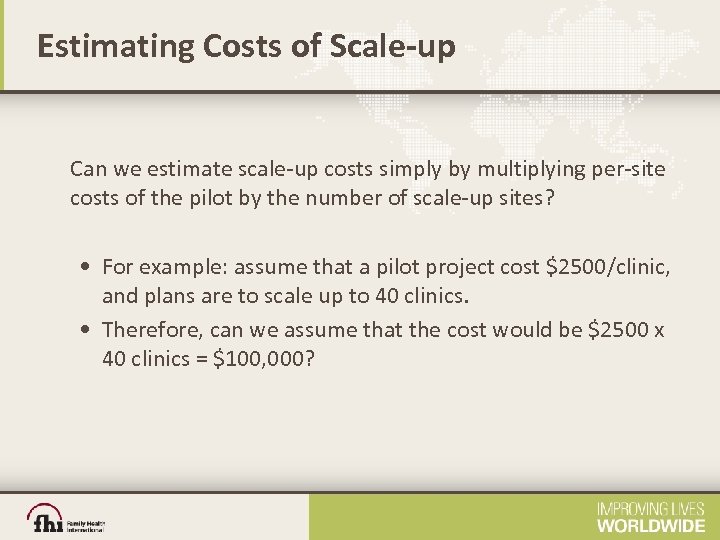Click the bullet starting 'Therefore, can we assume'

pyautogui.click(x=386, y=343)
